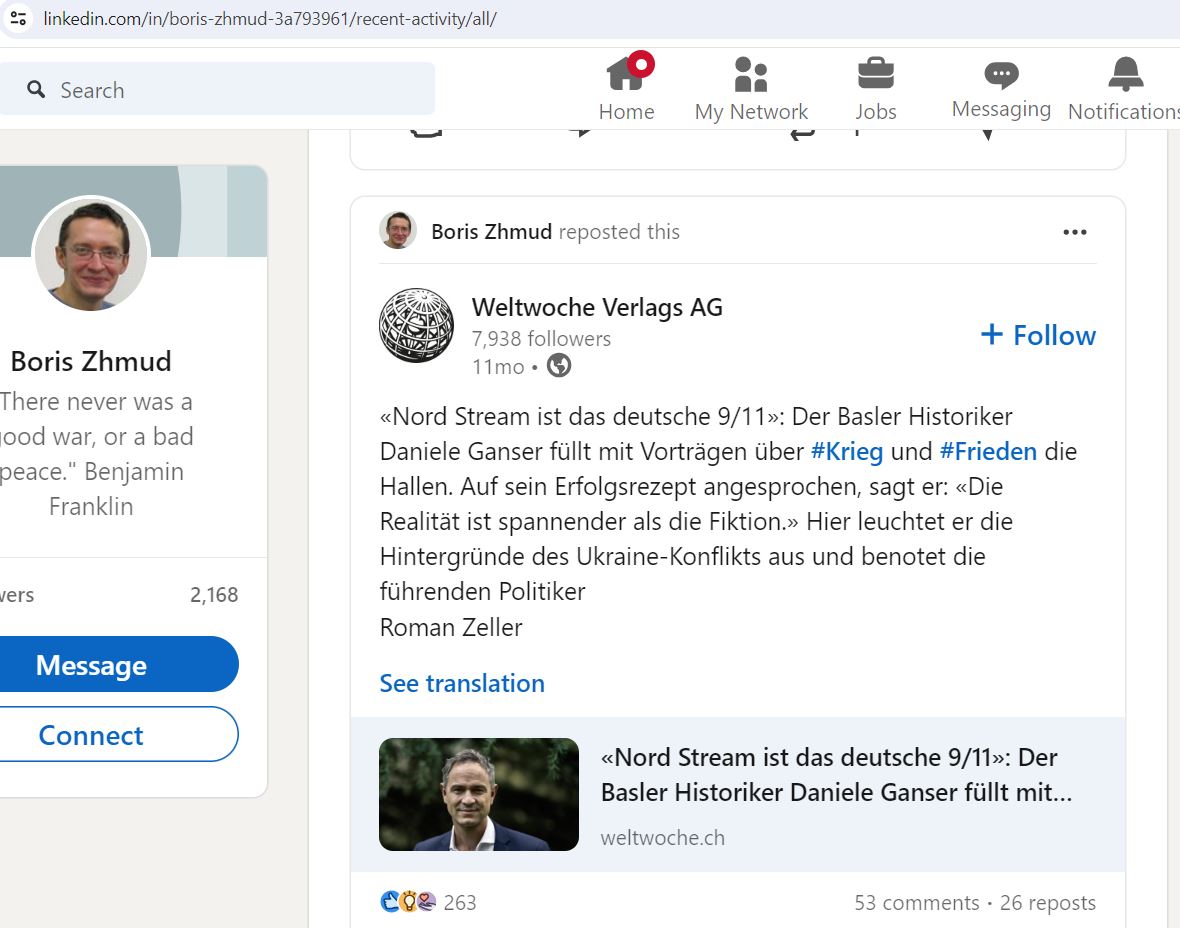Open the Boris Zhmud profile name in sidebar
This screenshot has height=928, width=1180.
(x=91, y=361)
